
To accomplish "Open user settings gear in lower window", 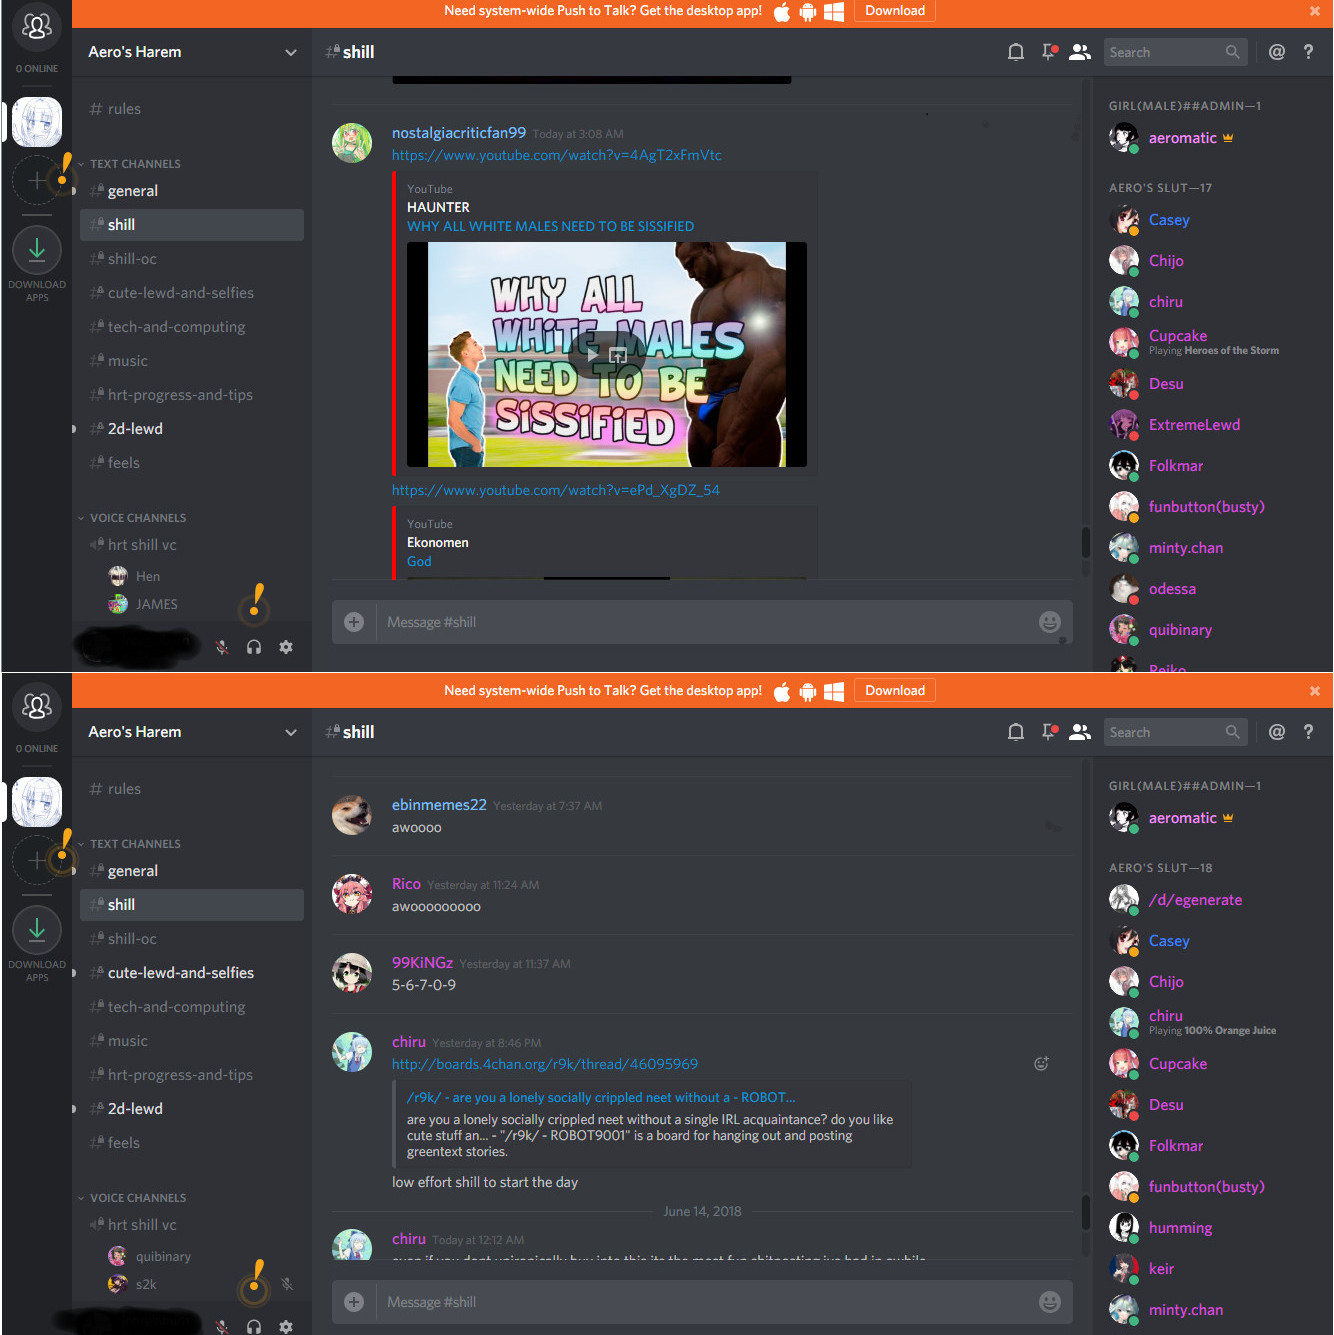I will (x=286, y=1326).
